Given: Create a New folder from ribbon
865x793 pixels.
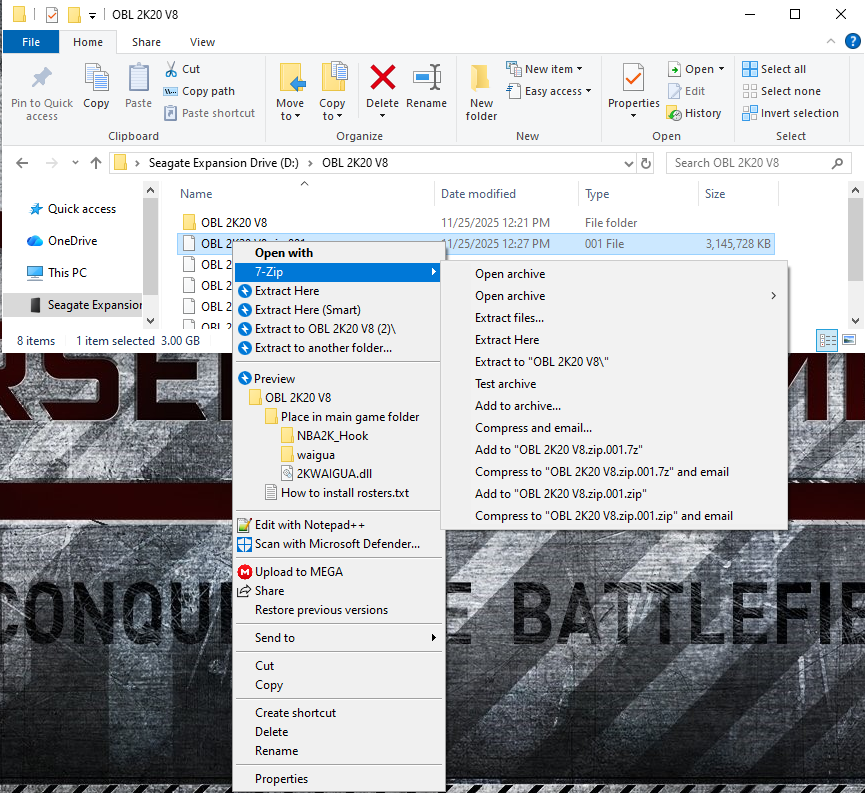Looking at the screenshot, I should point(481,92).
